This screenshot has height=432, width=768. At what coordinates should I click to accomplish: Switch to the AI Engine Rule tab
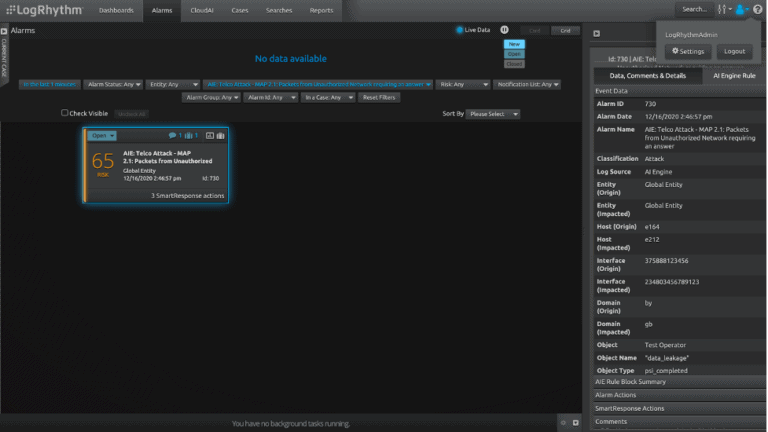(x=734, y=75)
